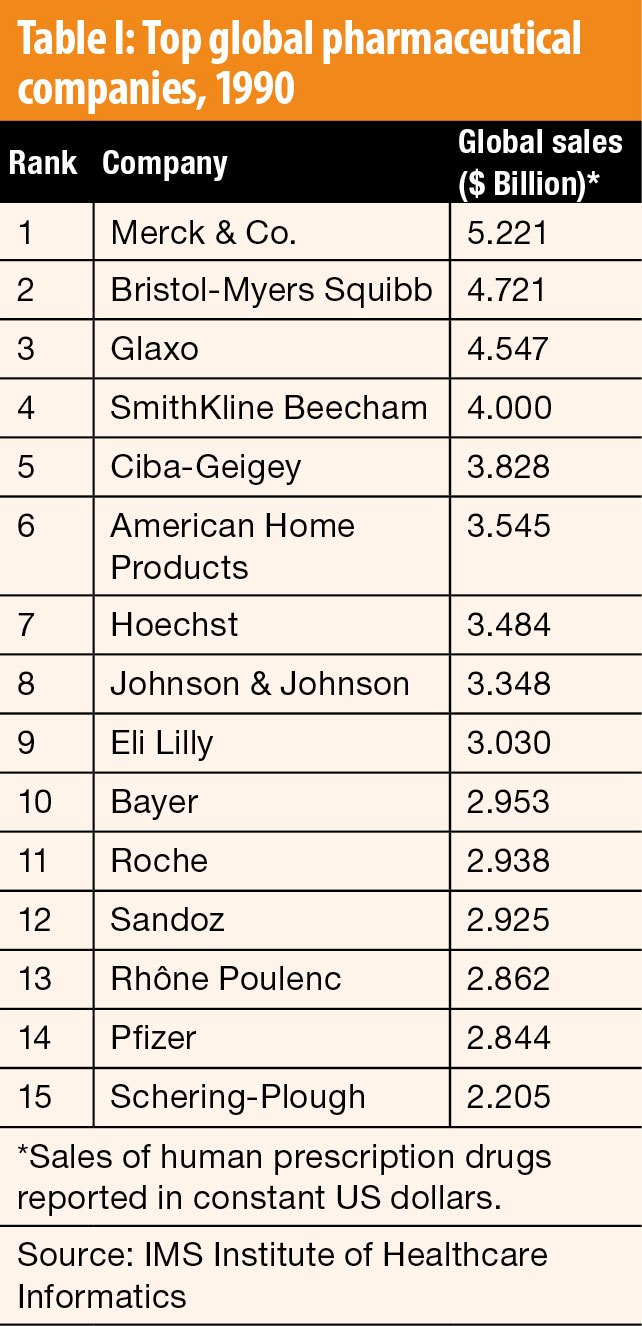Select Hoechst sales value 3.484
642x1326 pixels.
508,625
